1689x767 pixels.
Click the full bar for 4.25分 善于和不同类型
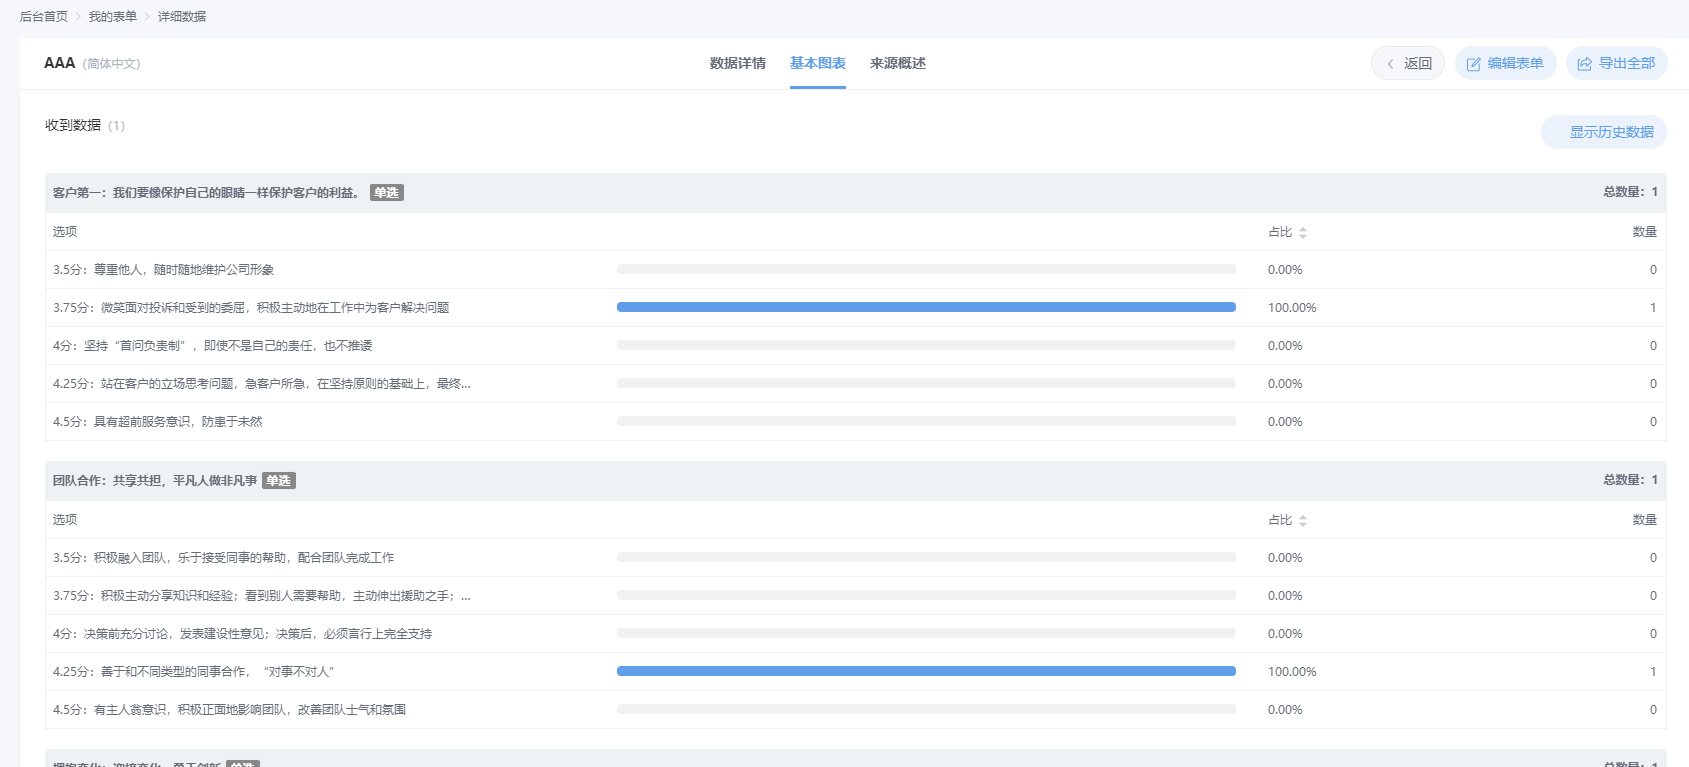click(926, 671)
